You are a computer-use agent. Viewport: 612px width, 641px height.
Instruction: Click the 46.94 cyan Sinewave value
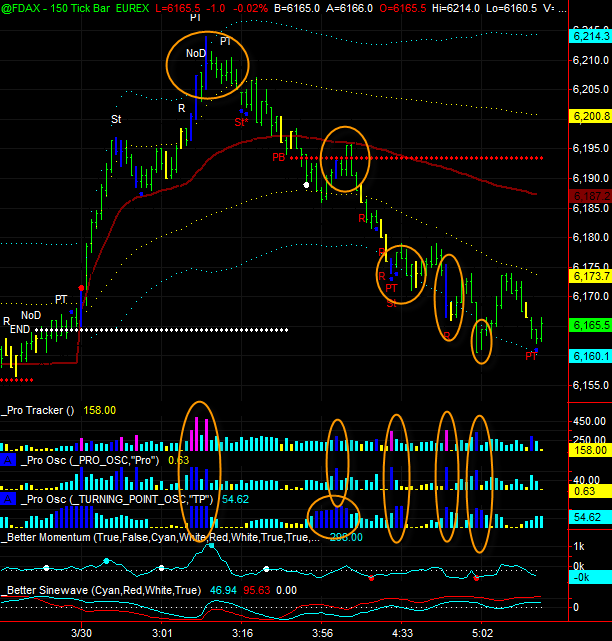coord(223,590)
